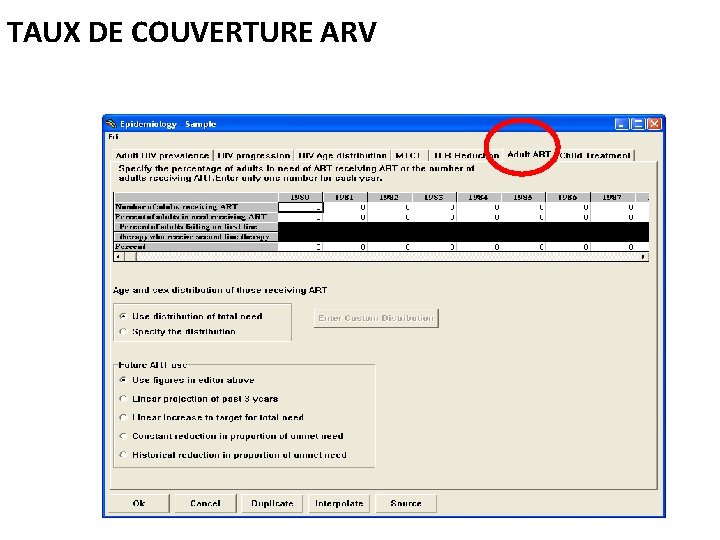
Task: Minimize the Epidemiology Sample window
Action: pyautogui.click(x=621, y=124)
